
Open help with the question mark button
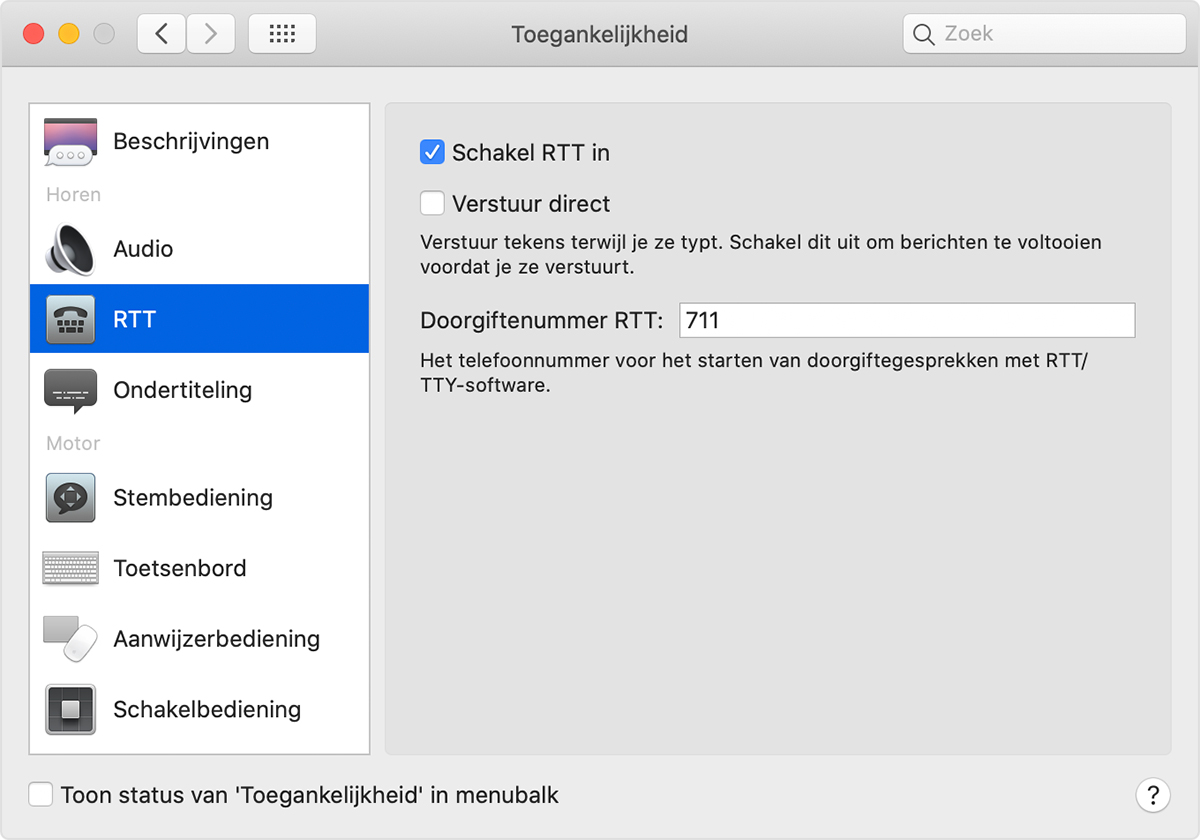[1153, 795]
